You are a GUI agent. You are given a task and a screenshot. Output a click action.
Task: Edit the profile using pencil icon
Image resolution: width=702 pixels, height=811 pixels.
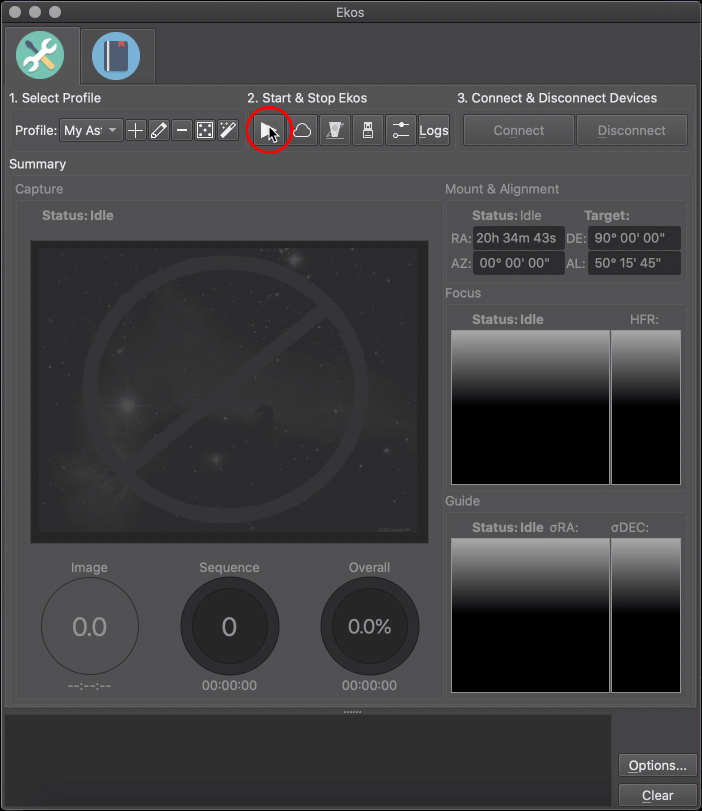[x=158, y=131]
